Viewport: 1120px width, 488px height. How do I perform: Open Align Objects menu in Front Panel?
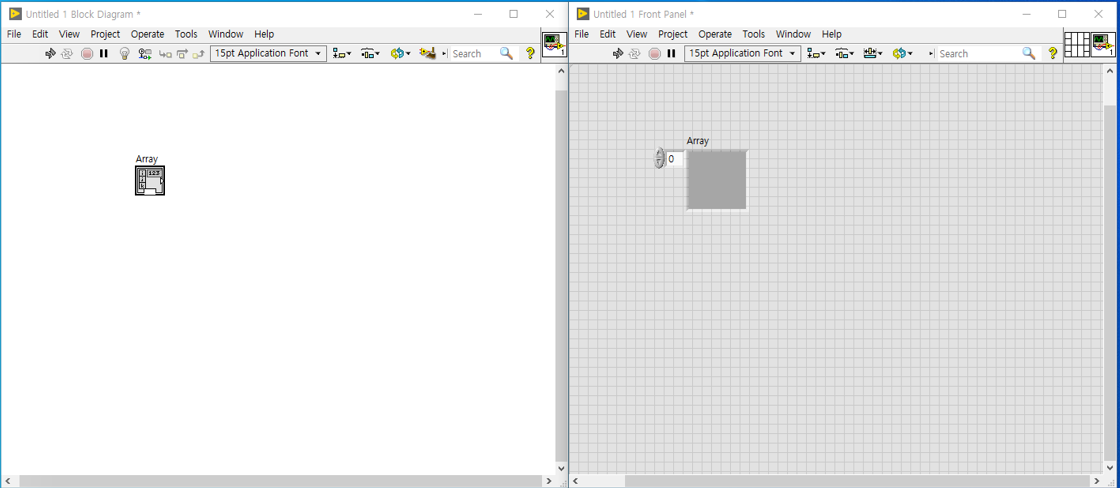tap(816, 54)
